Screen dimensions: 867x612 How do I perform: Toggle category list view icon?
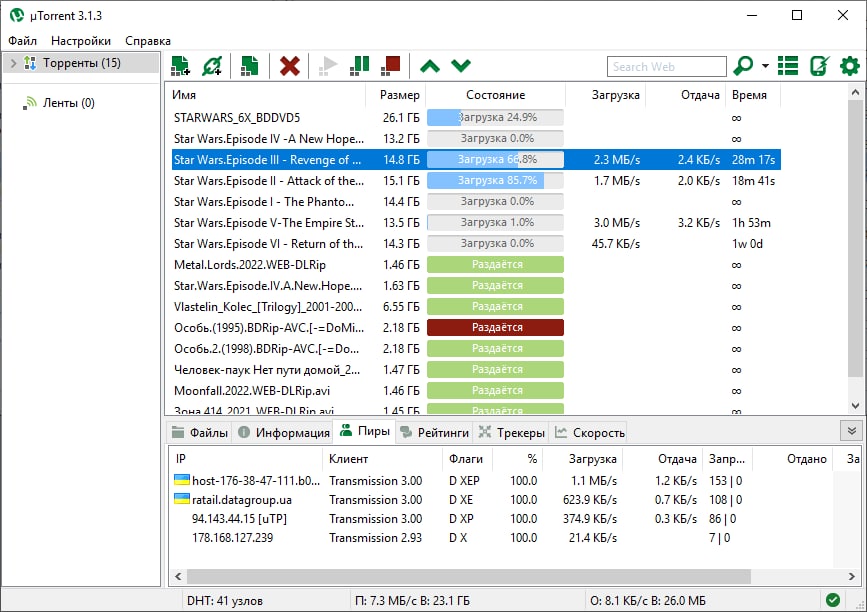(x=788, y=66)
